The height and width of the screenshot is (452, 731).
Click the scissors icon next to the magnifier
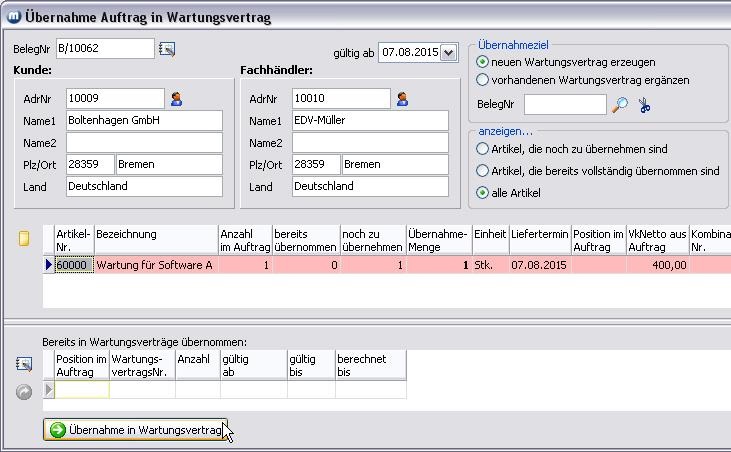click(644, 104)
